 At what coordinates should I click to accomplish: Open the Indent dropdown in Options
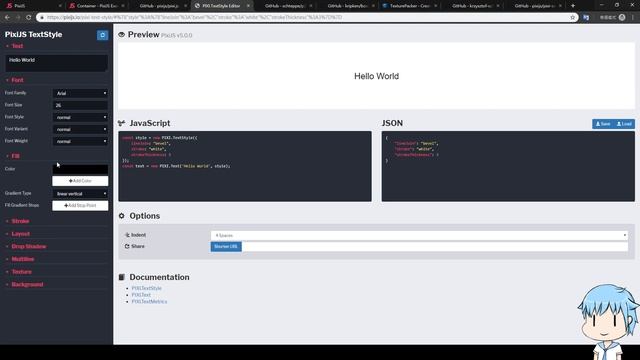pyautogui.click(x=419, y=236)
